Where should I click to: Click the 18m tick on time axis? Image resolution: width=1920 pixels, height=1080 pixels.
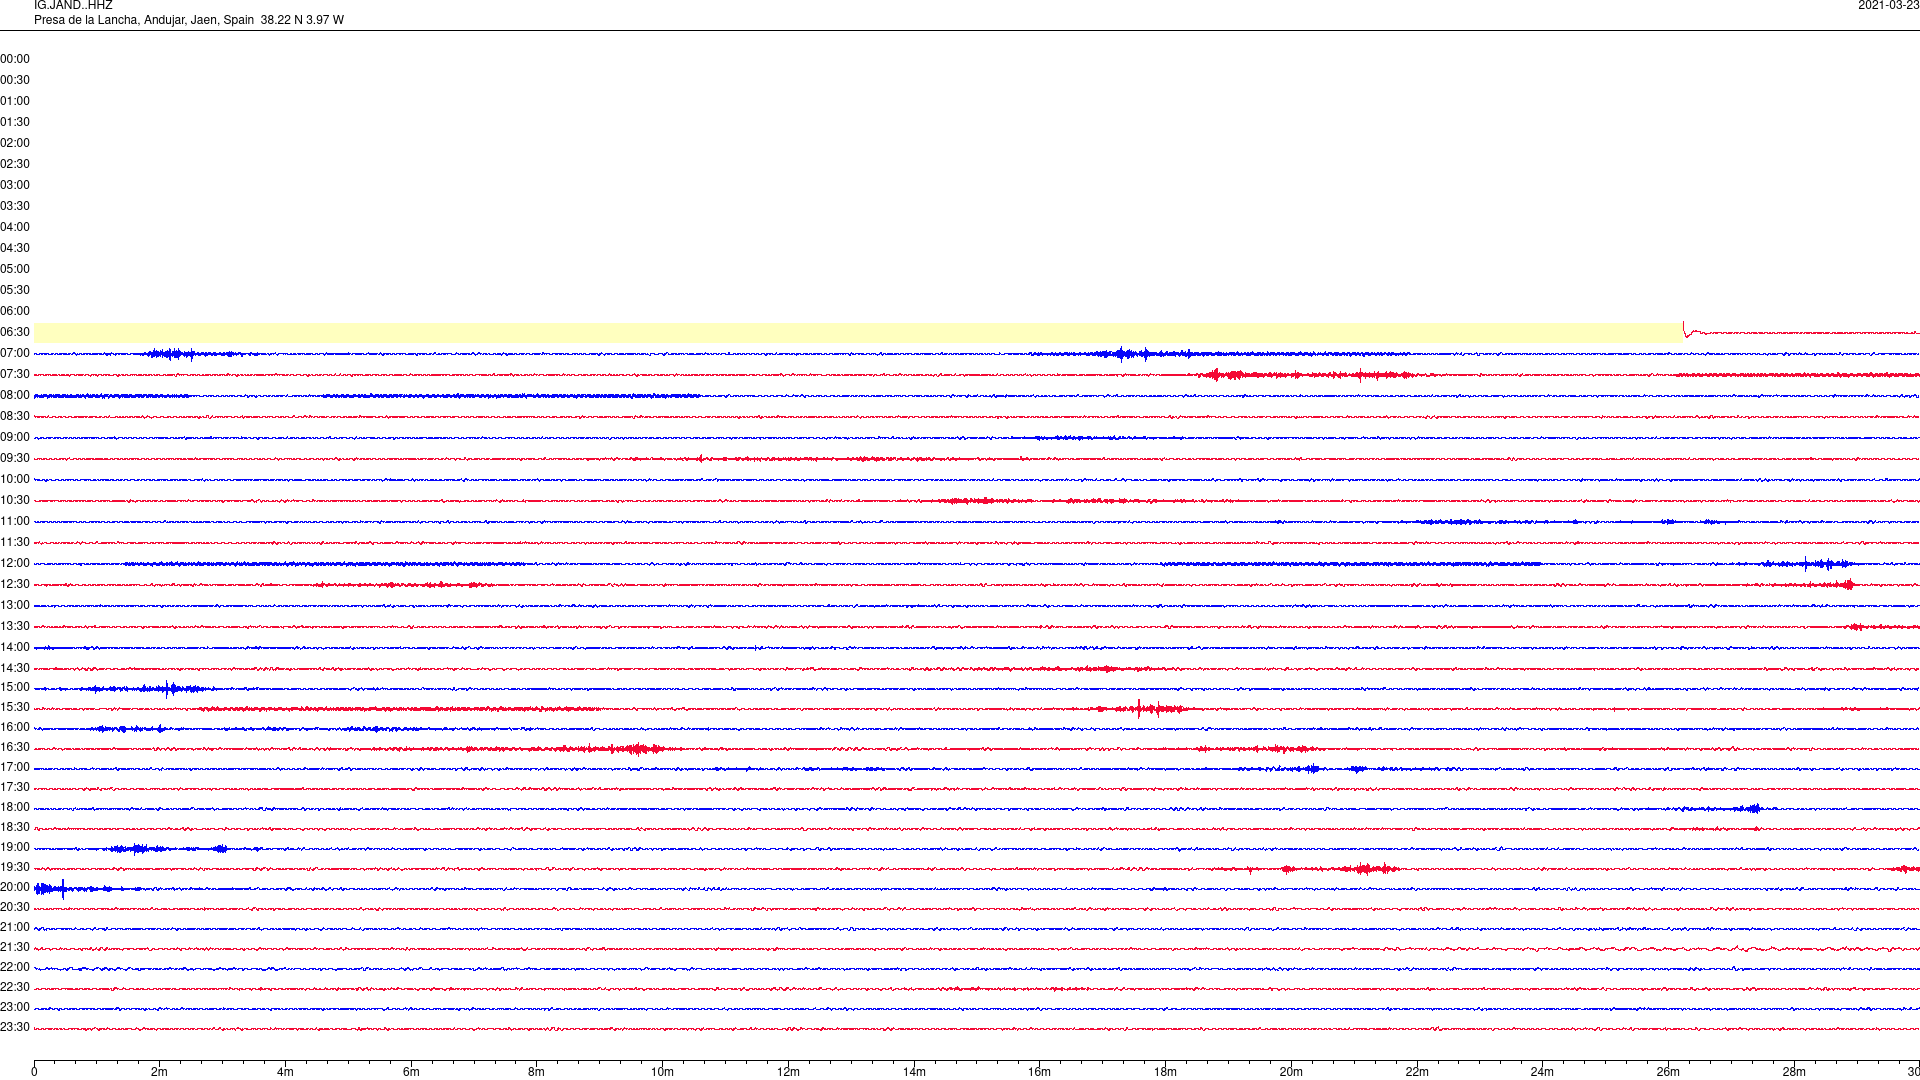(x=1165, y=1072)
